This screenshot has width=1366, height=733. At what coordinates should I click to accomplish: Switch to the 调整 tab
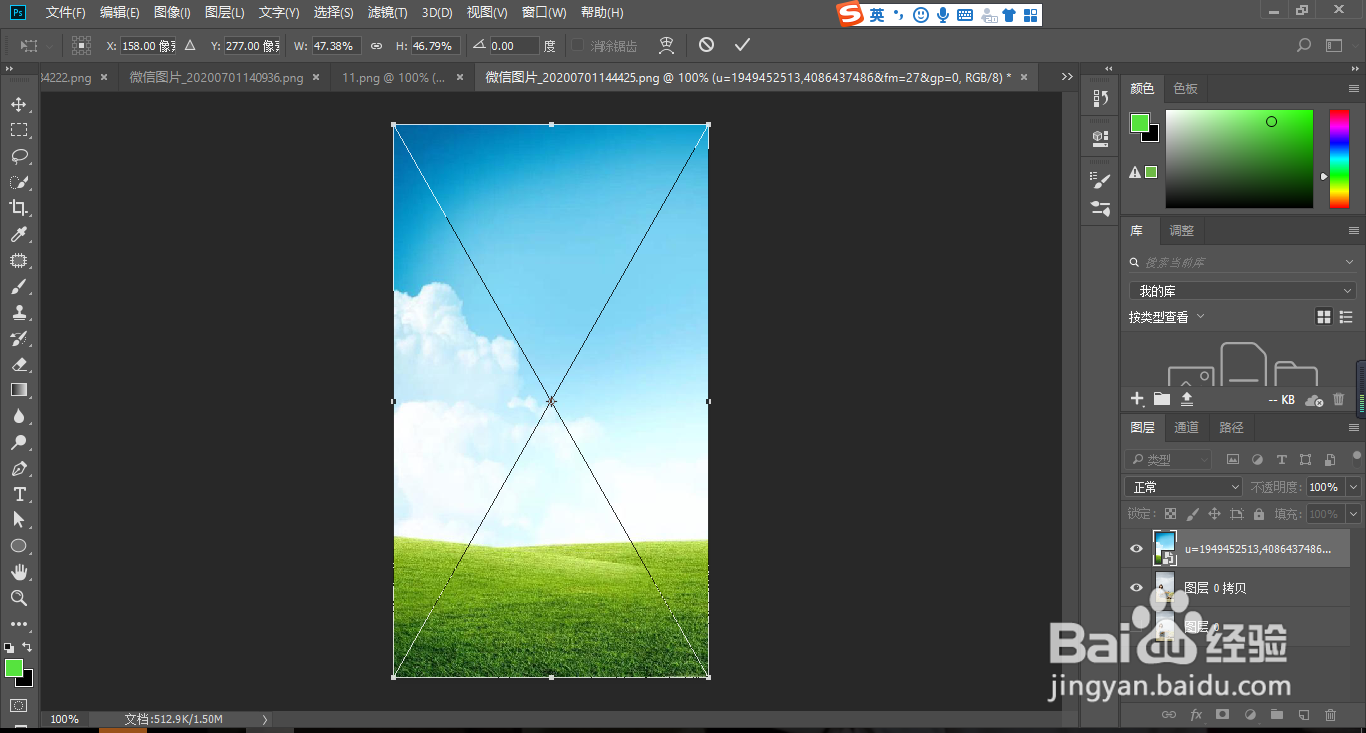(1182, 231)
